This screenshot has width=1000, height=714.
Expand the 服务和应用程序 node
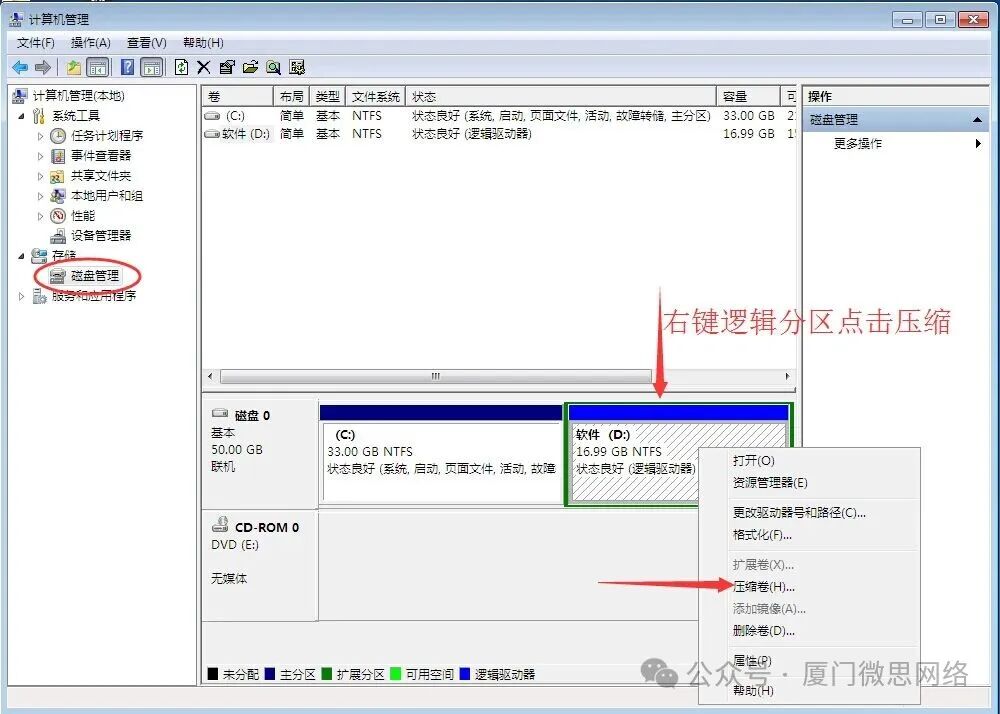coord(21,296)
